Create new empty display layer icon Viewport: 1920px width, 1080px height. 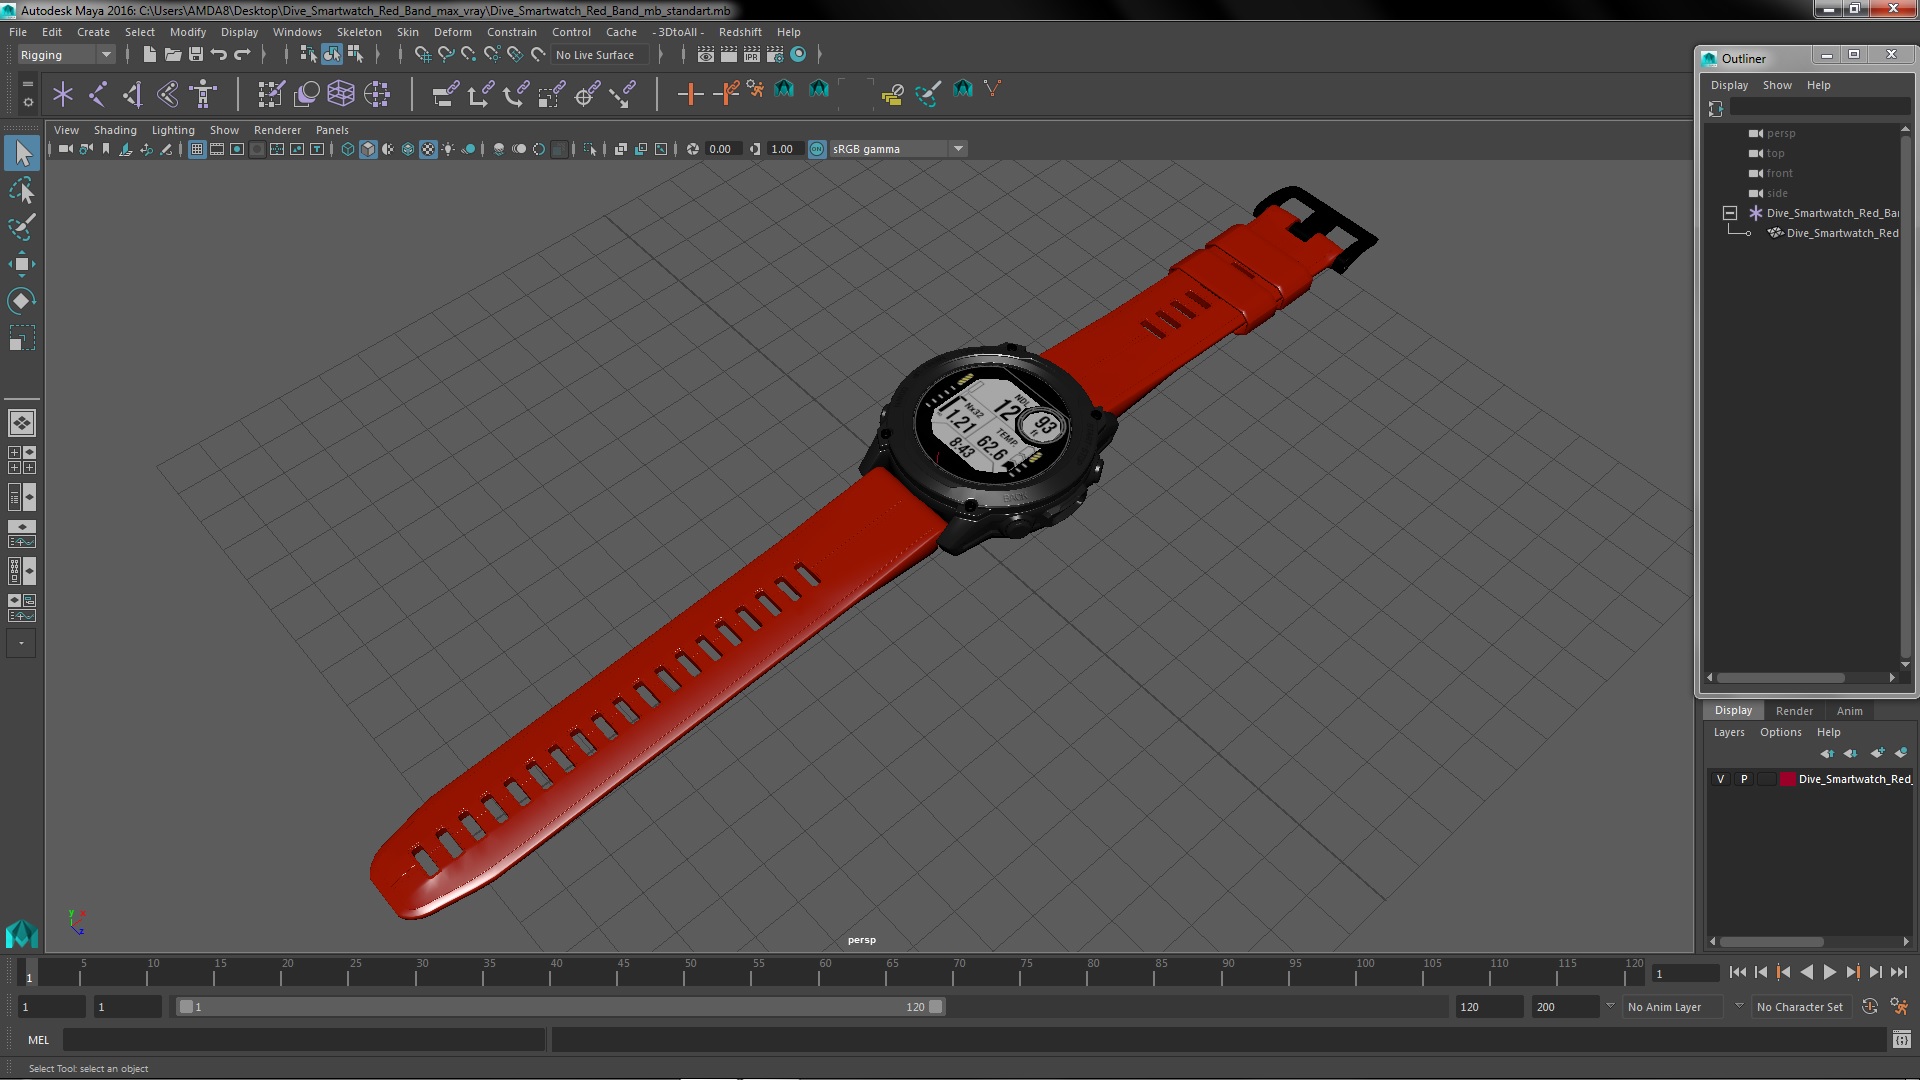[x=1877, y=753]
